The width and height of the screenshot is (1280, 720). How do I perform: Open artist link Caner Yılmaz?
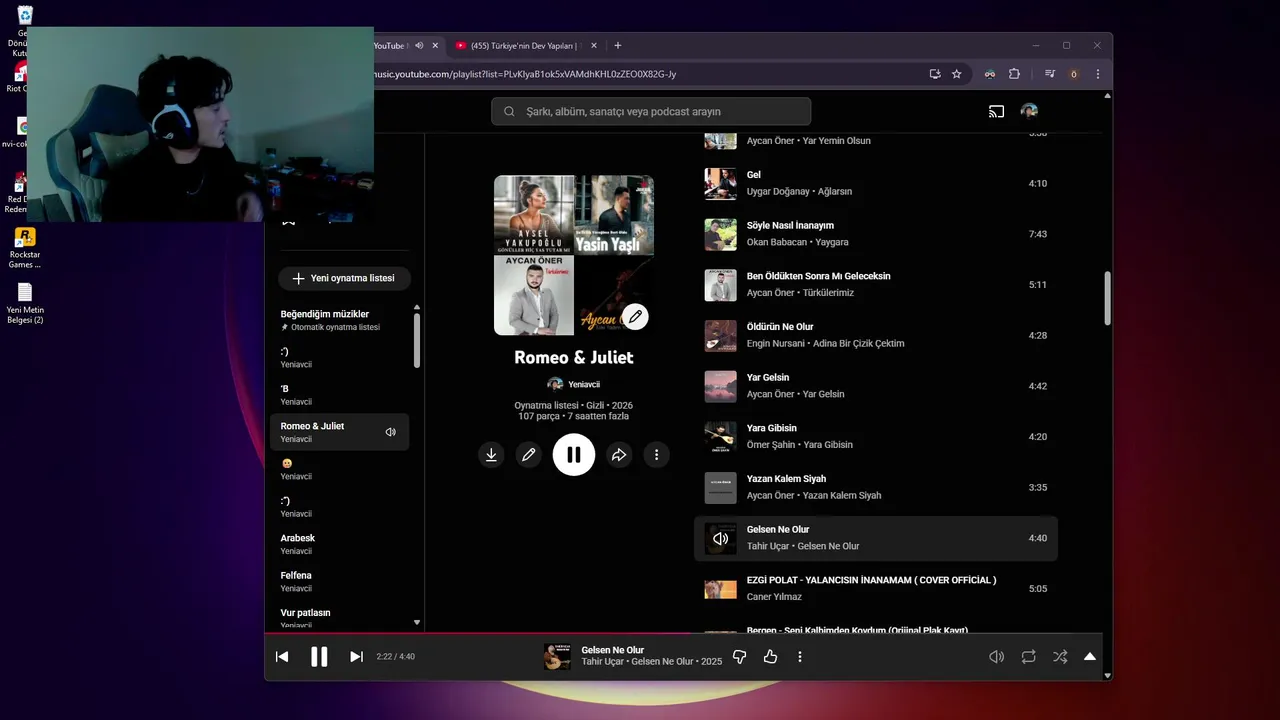point(774,597)
